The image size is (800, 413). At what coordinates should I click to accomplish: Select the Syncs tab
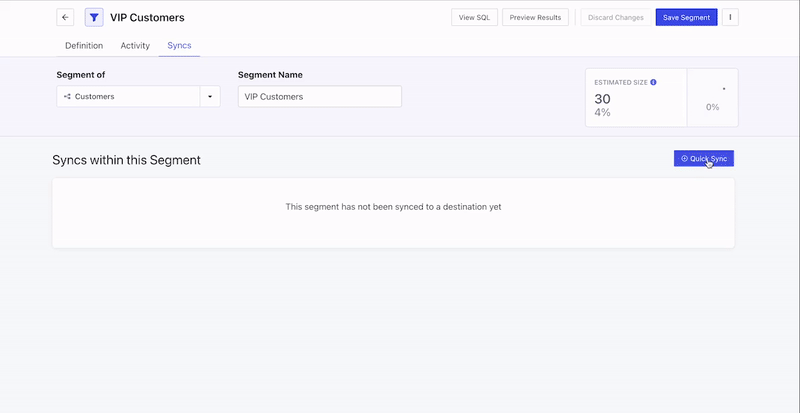pyautogui.click(x=179, y=46)
